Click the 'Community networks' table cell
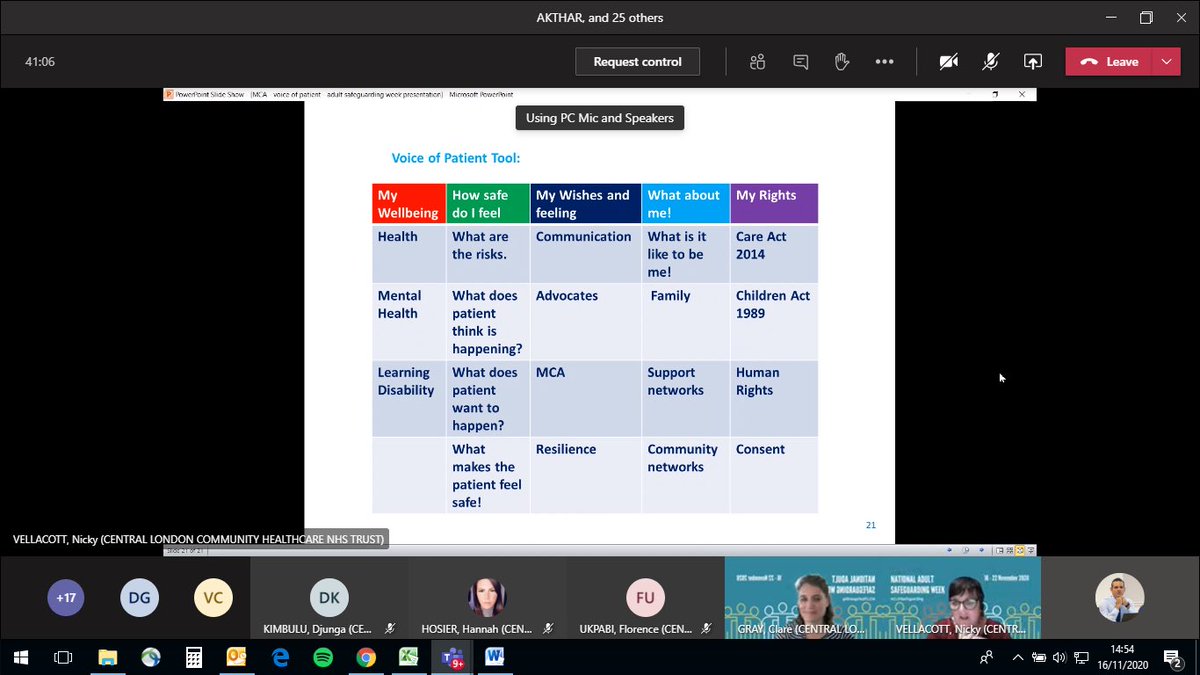 686,475
